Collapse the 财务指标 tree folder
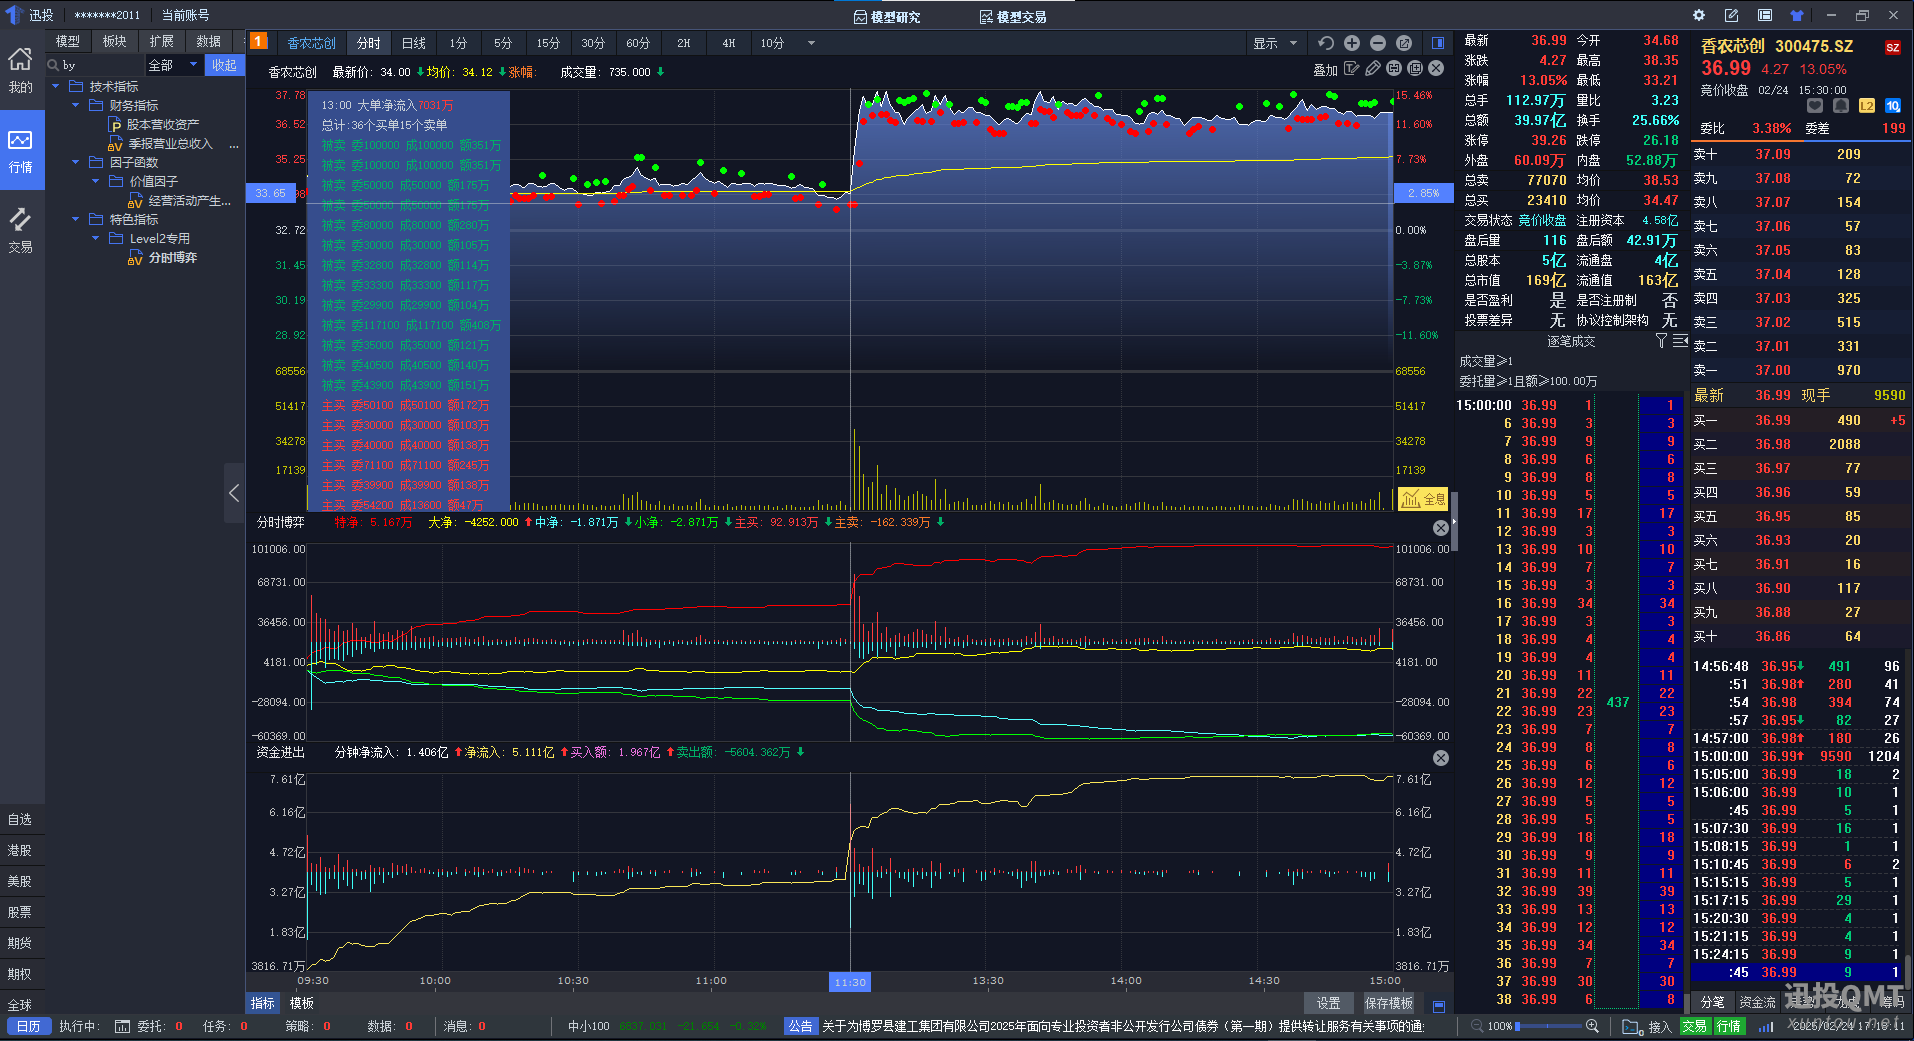Image resolution: width=1914 pixels, height=1041 pixels. [75, 105]
